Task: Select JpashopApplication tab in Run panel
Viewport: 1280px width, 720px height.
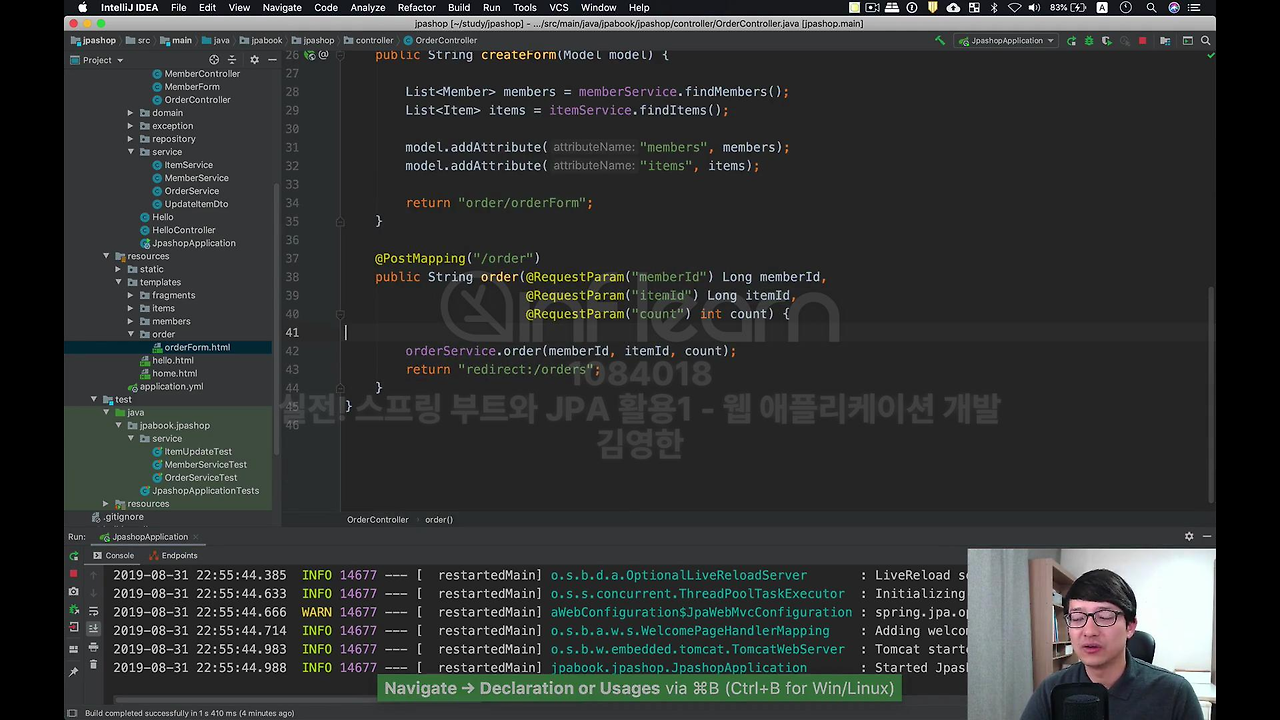Action: point(150,537)
